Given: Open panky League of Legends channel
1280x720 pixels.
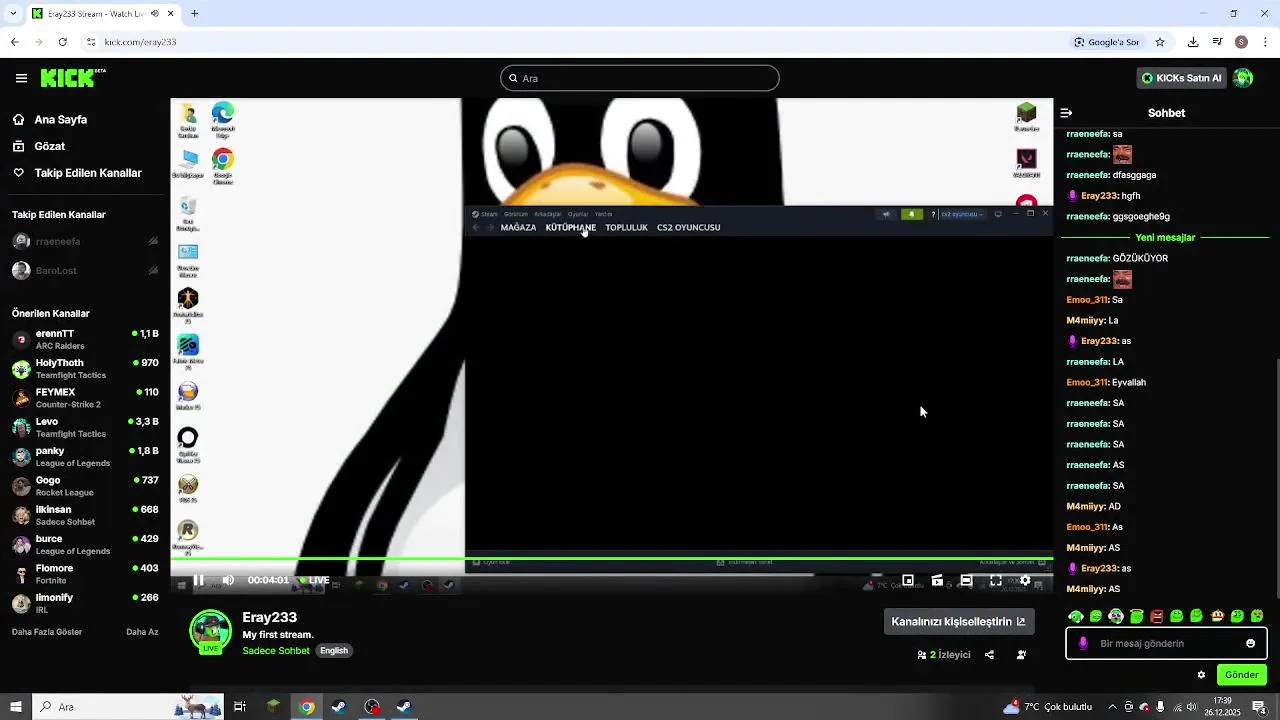Looking at the screenshot, I should [85, 456].
